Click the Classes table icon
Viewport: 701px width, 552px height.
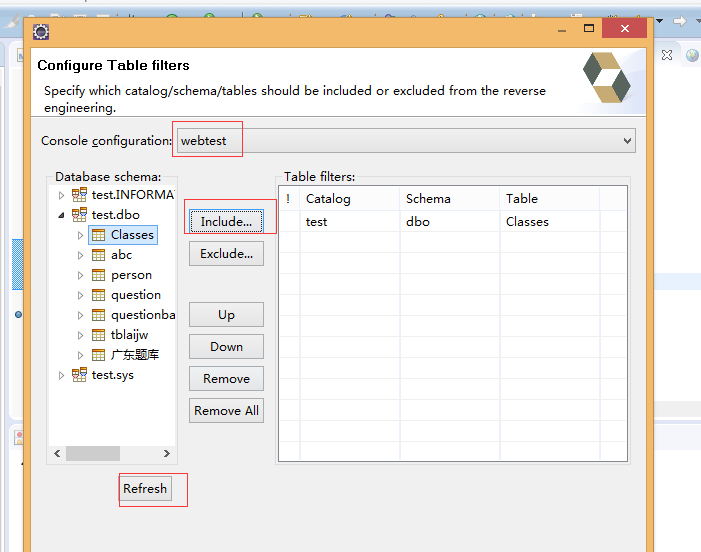point(98,235)
